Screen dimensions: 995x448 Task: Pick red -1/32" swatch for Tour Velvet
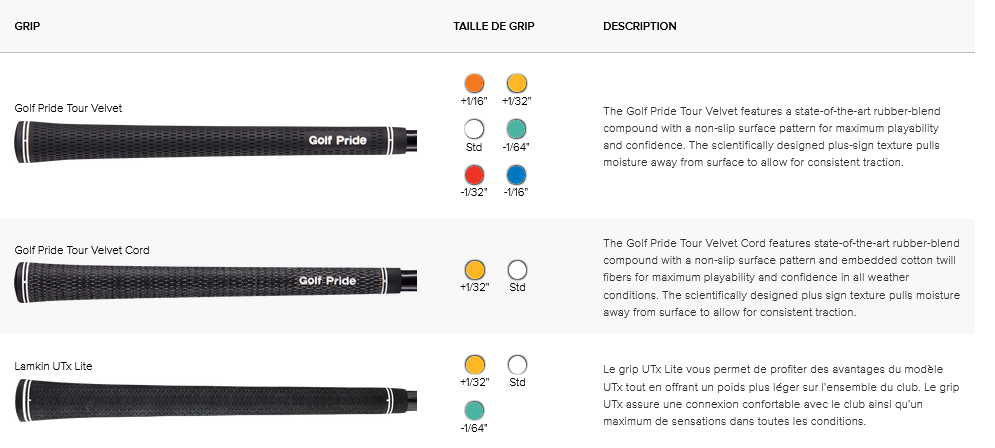(x=474, y=175)
